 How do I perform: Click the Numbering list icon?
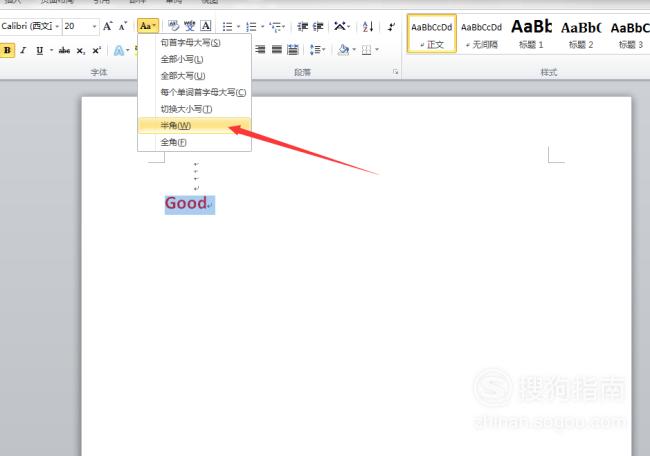(x=251, y=27)
